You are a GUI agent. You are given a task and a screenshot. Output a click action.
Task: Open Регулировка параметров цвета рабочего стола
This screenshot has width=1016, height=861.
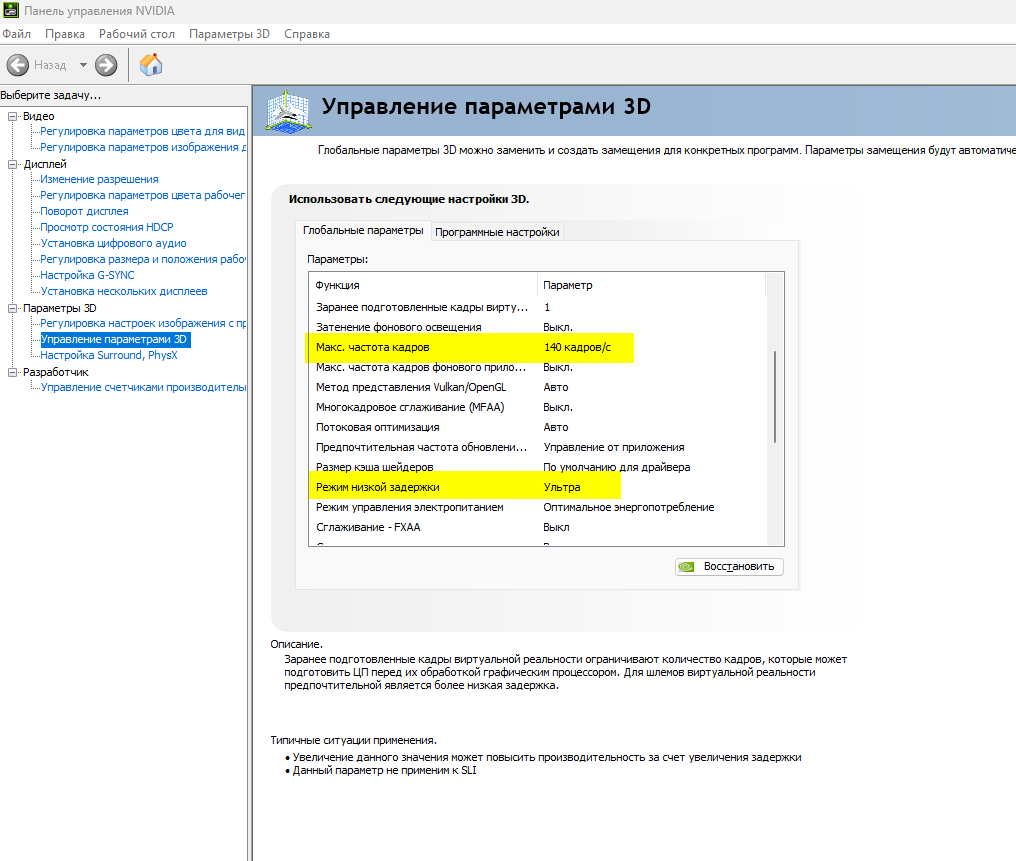143,195
